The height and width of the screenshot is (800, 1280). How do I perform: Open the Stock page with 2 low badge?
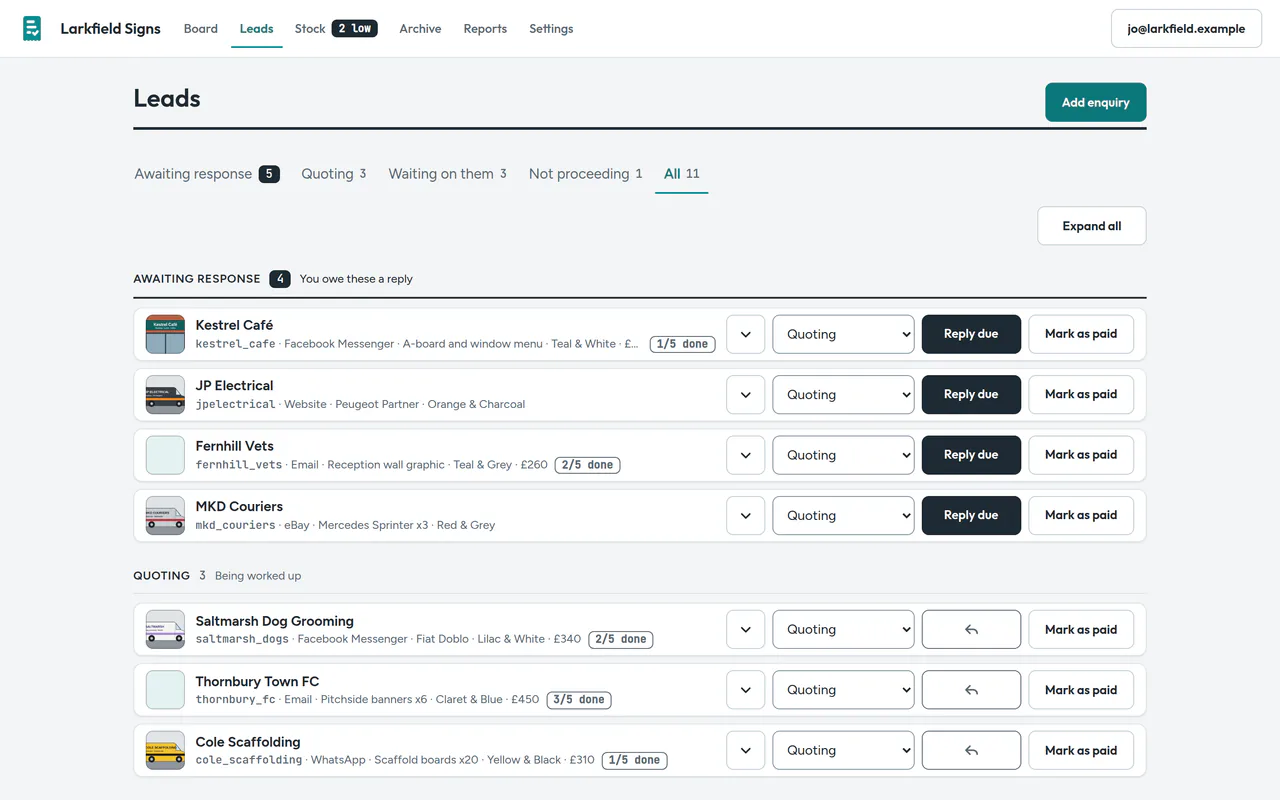336,29
